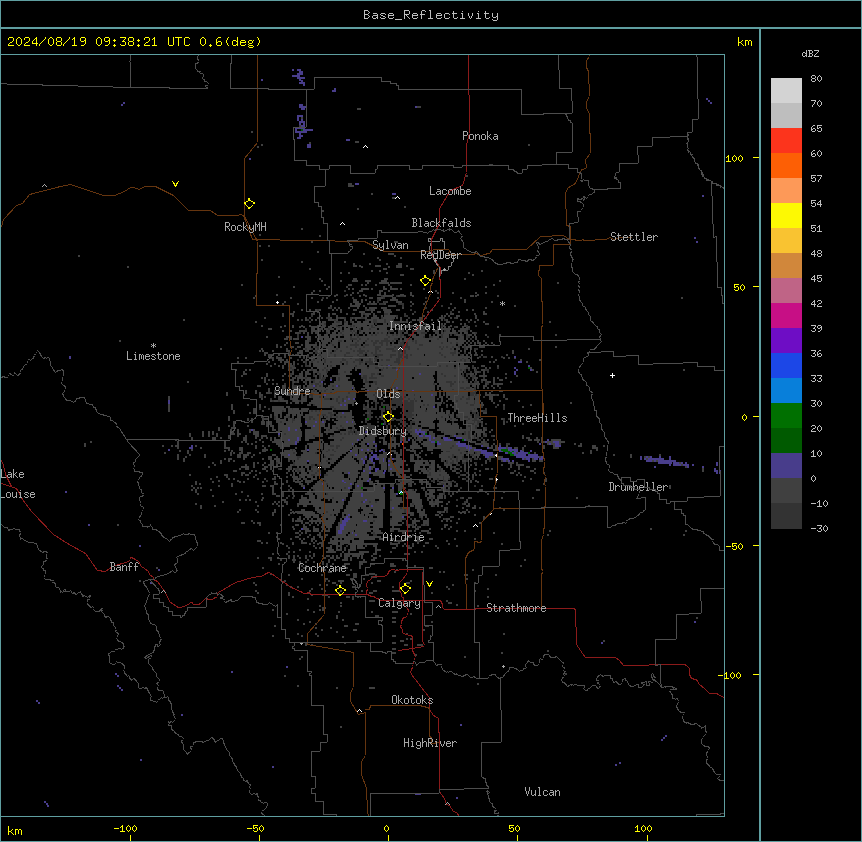Select the Airdrie label
The image size is (862, 842).
click(x=403, y=537)
